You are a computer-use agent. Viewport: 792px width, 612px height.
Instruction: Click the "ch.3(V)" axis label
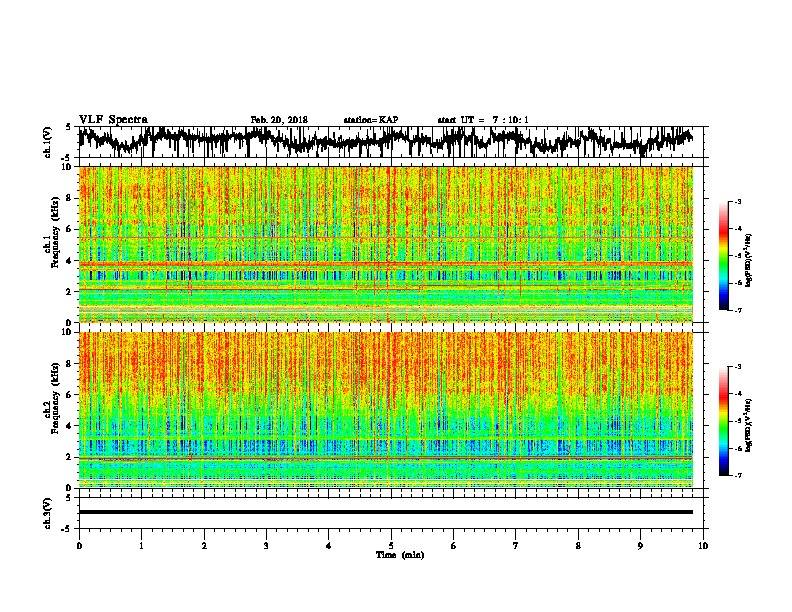coord(47,513)
